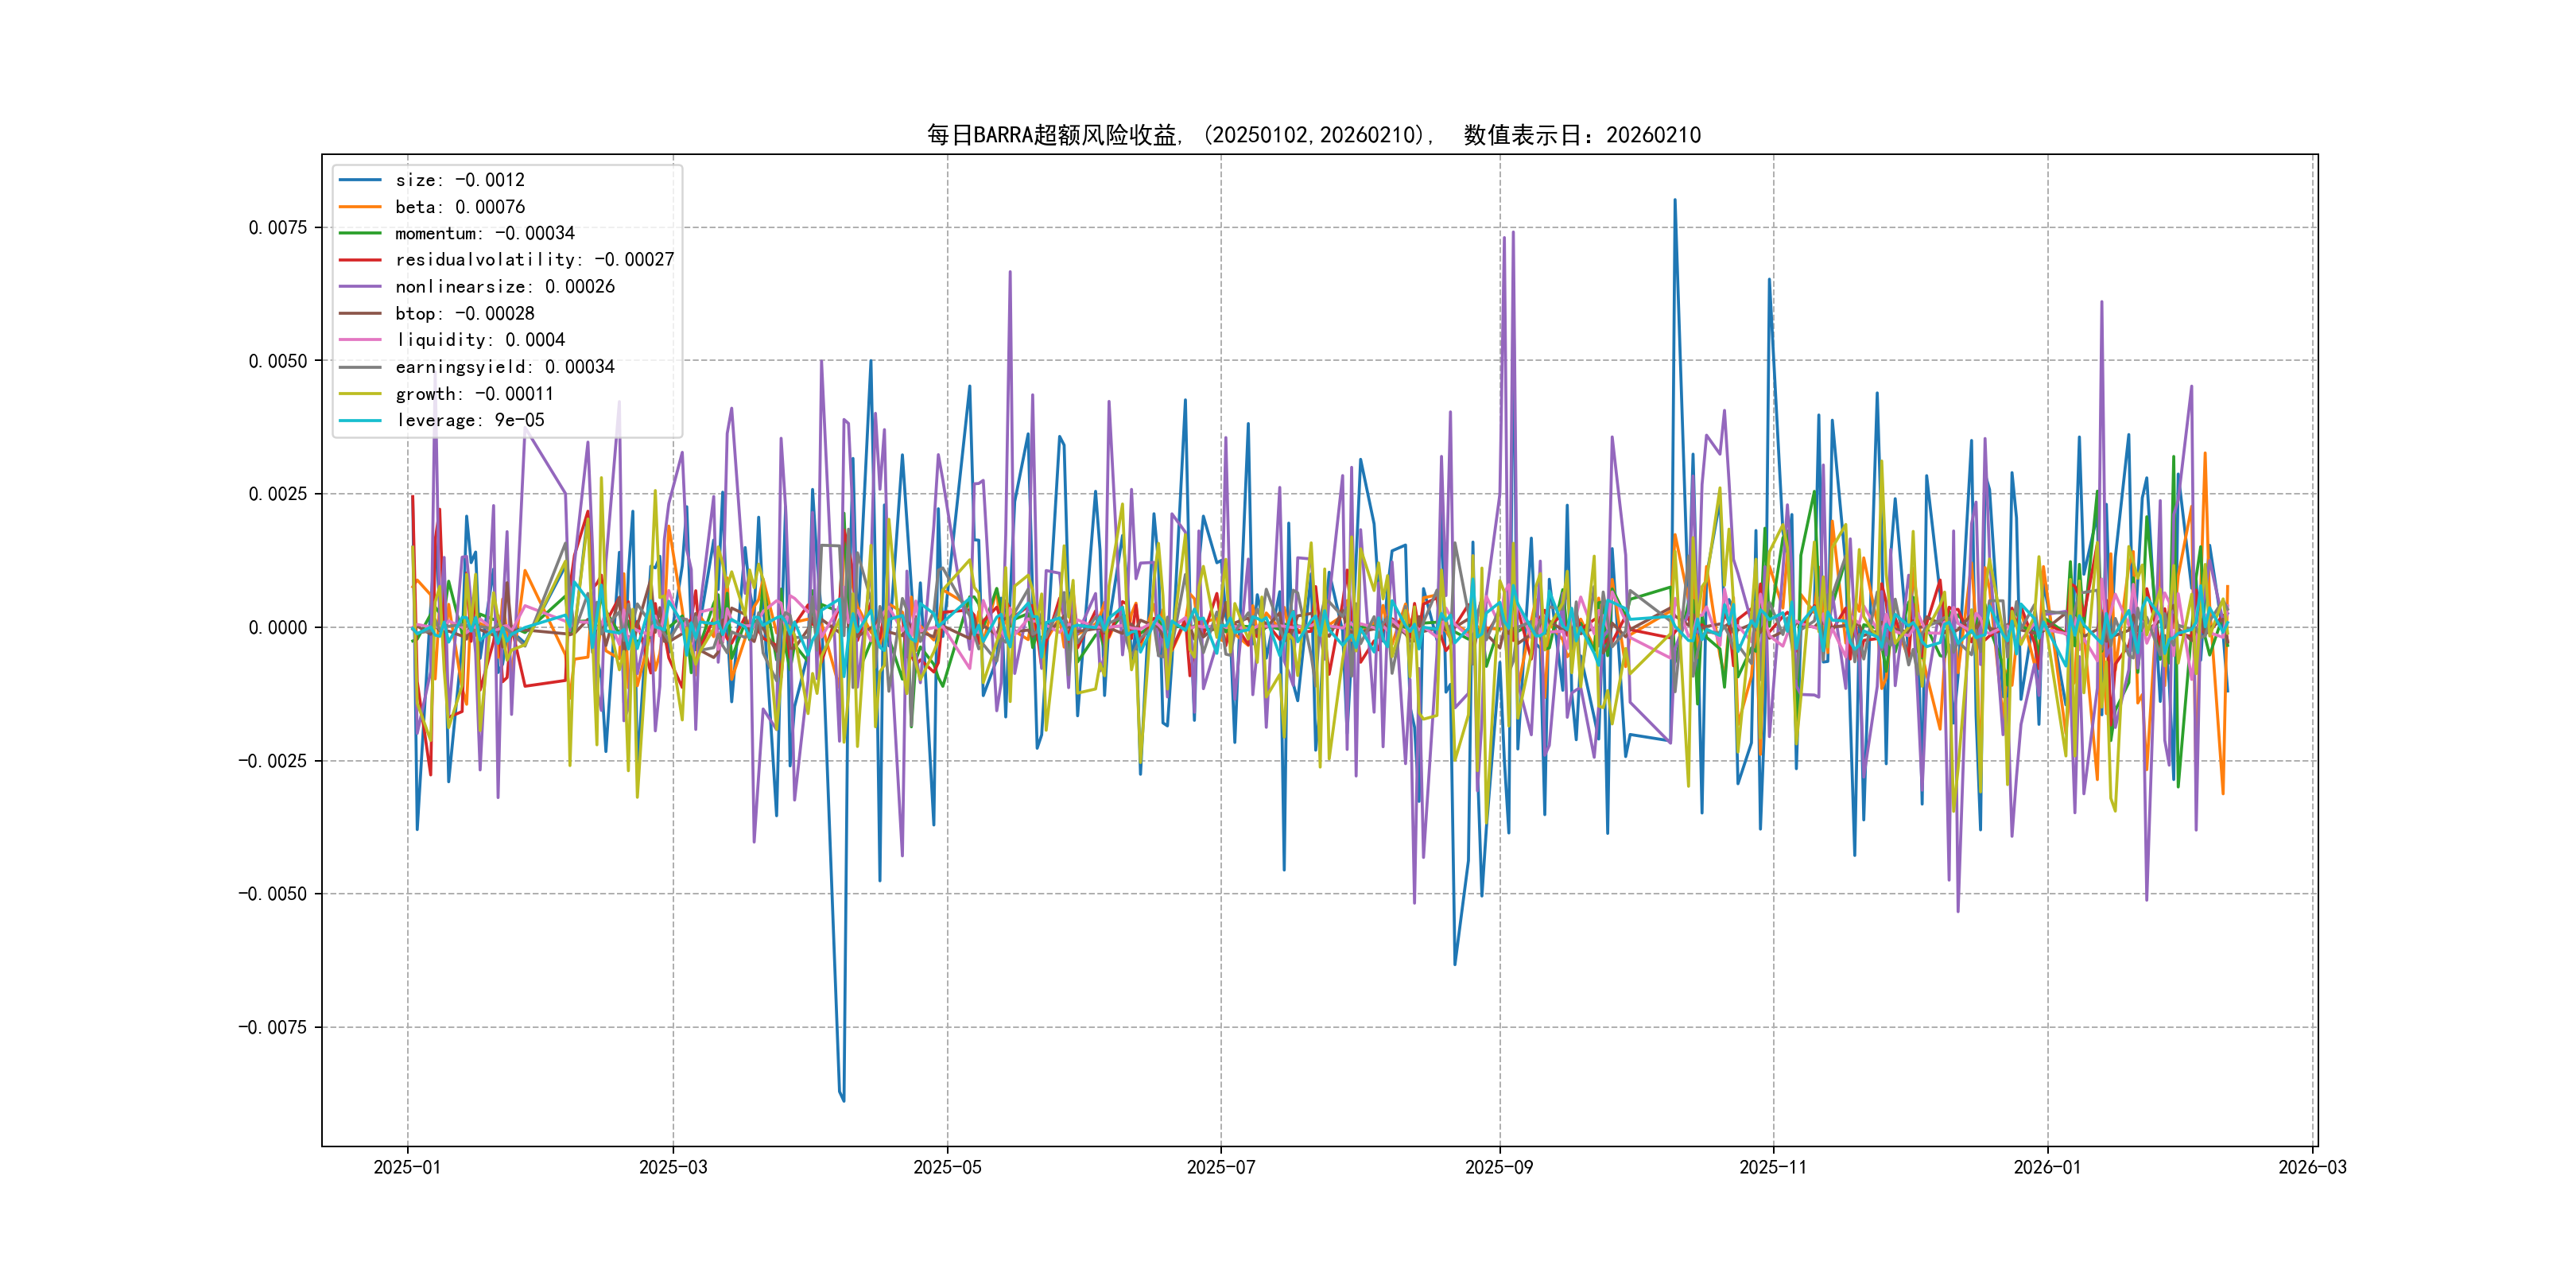Click the green momentum legend line swatch
The width and height of the screenshot is (2576, 1288).
(360, 233)
